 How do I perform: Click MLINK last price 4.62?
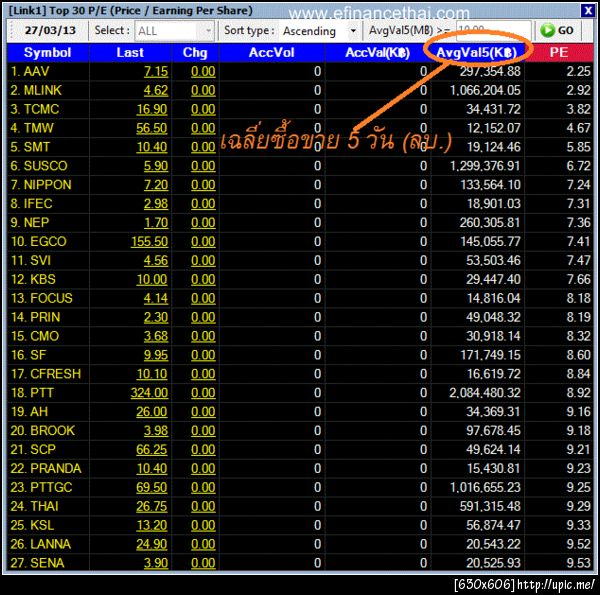point(156,90)
